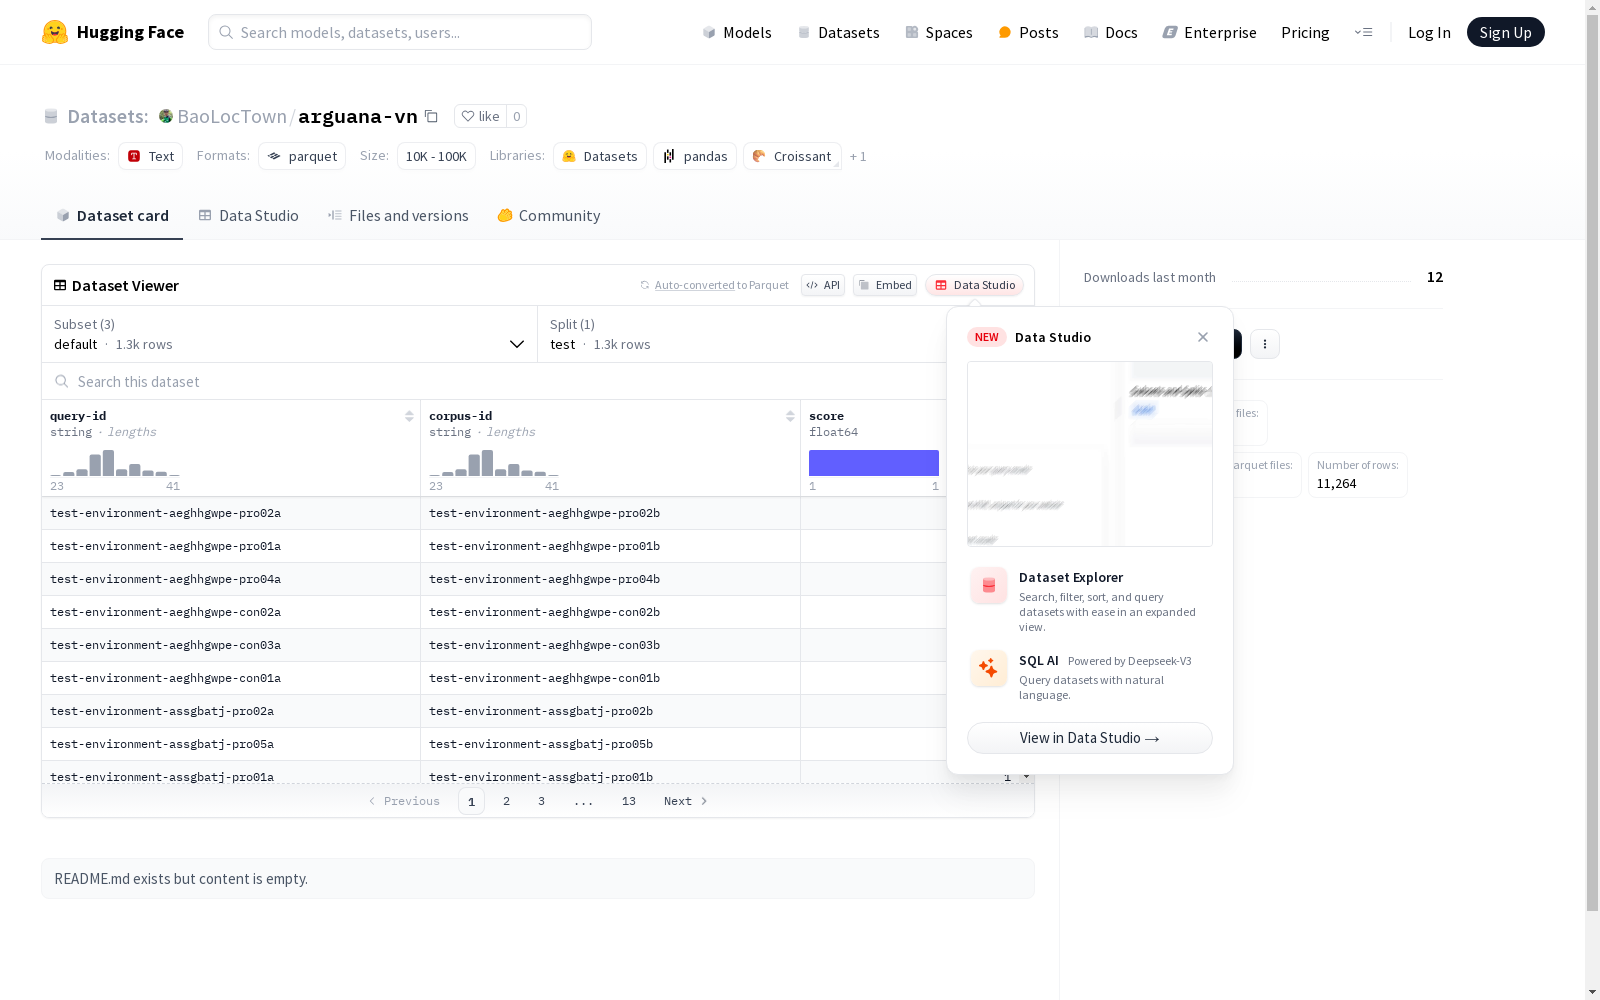Go to page 3 of results
Viewport: 1600px width, 1000px height.
[x=542, y=801]
